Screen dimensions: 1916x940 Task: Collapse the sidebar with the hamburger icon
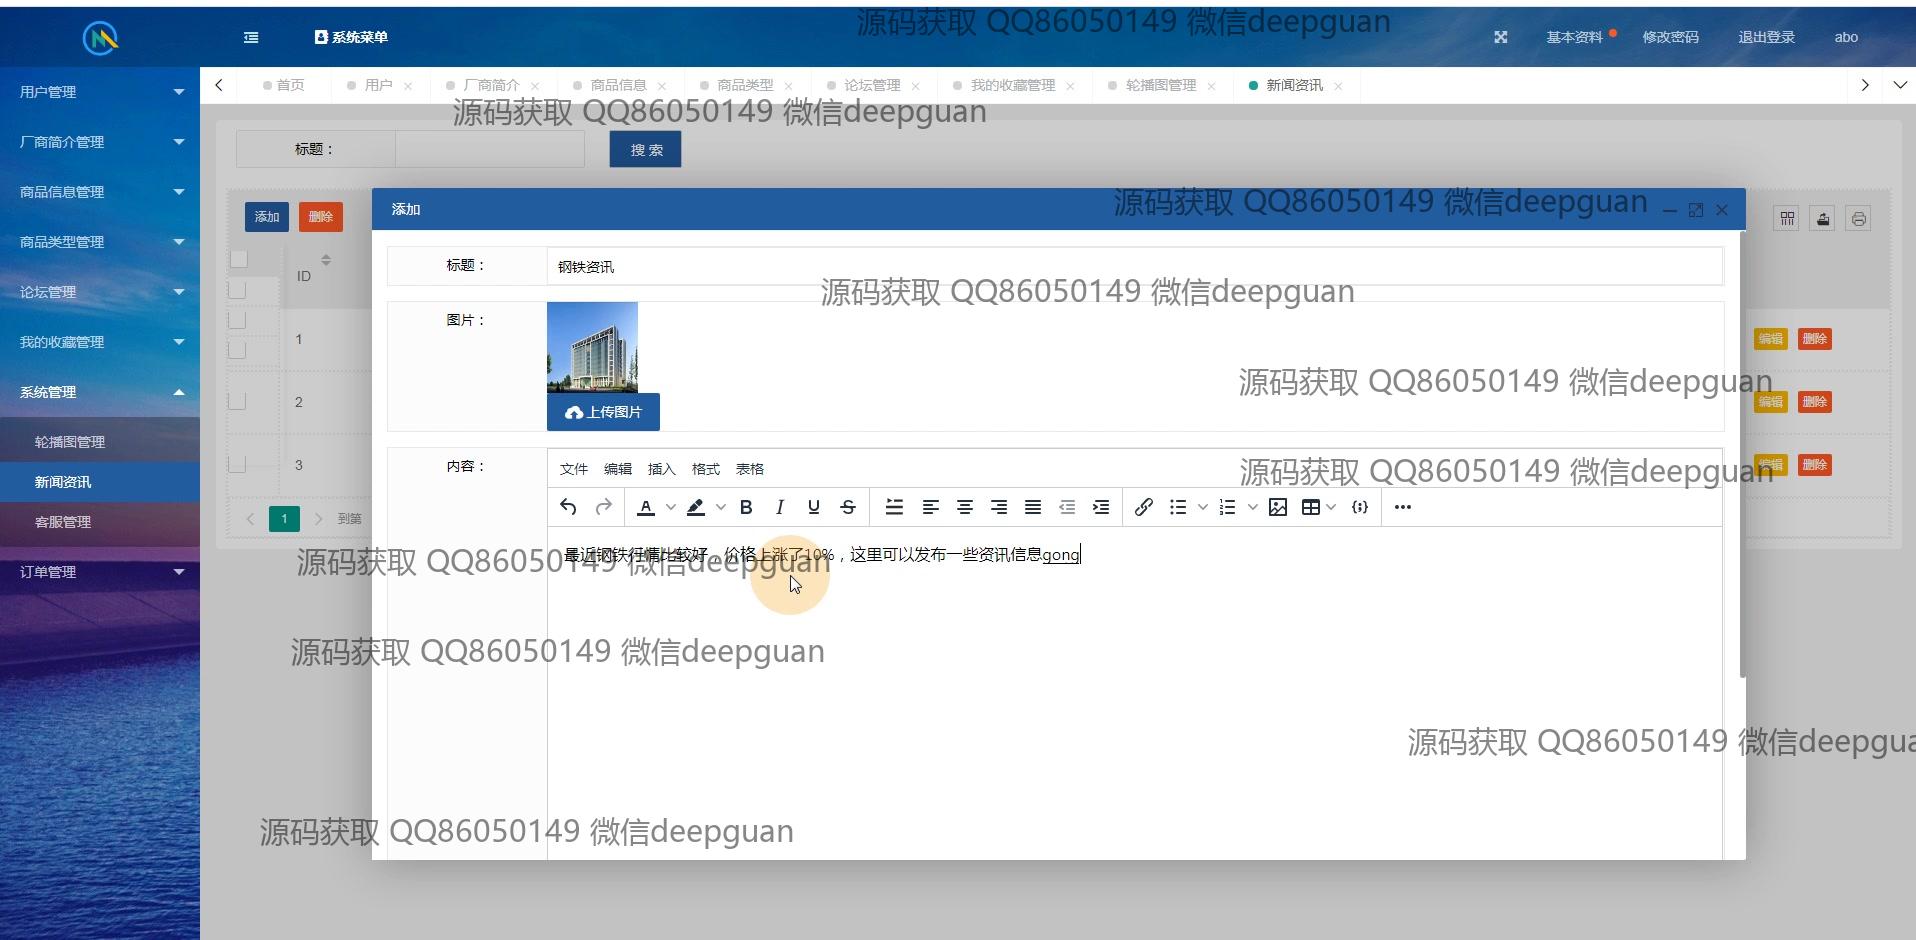(251, 37)
